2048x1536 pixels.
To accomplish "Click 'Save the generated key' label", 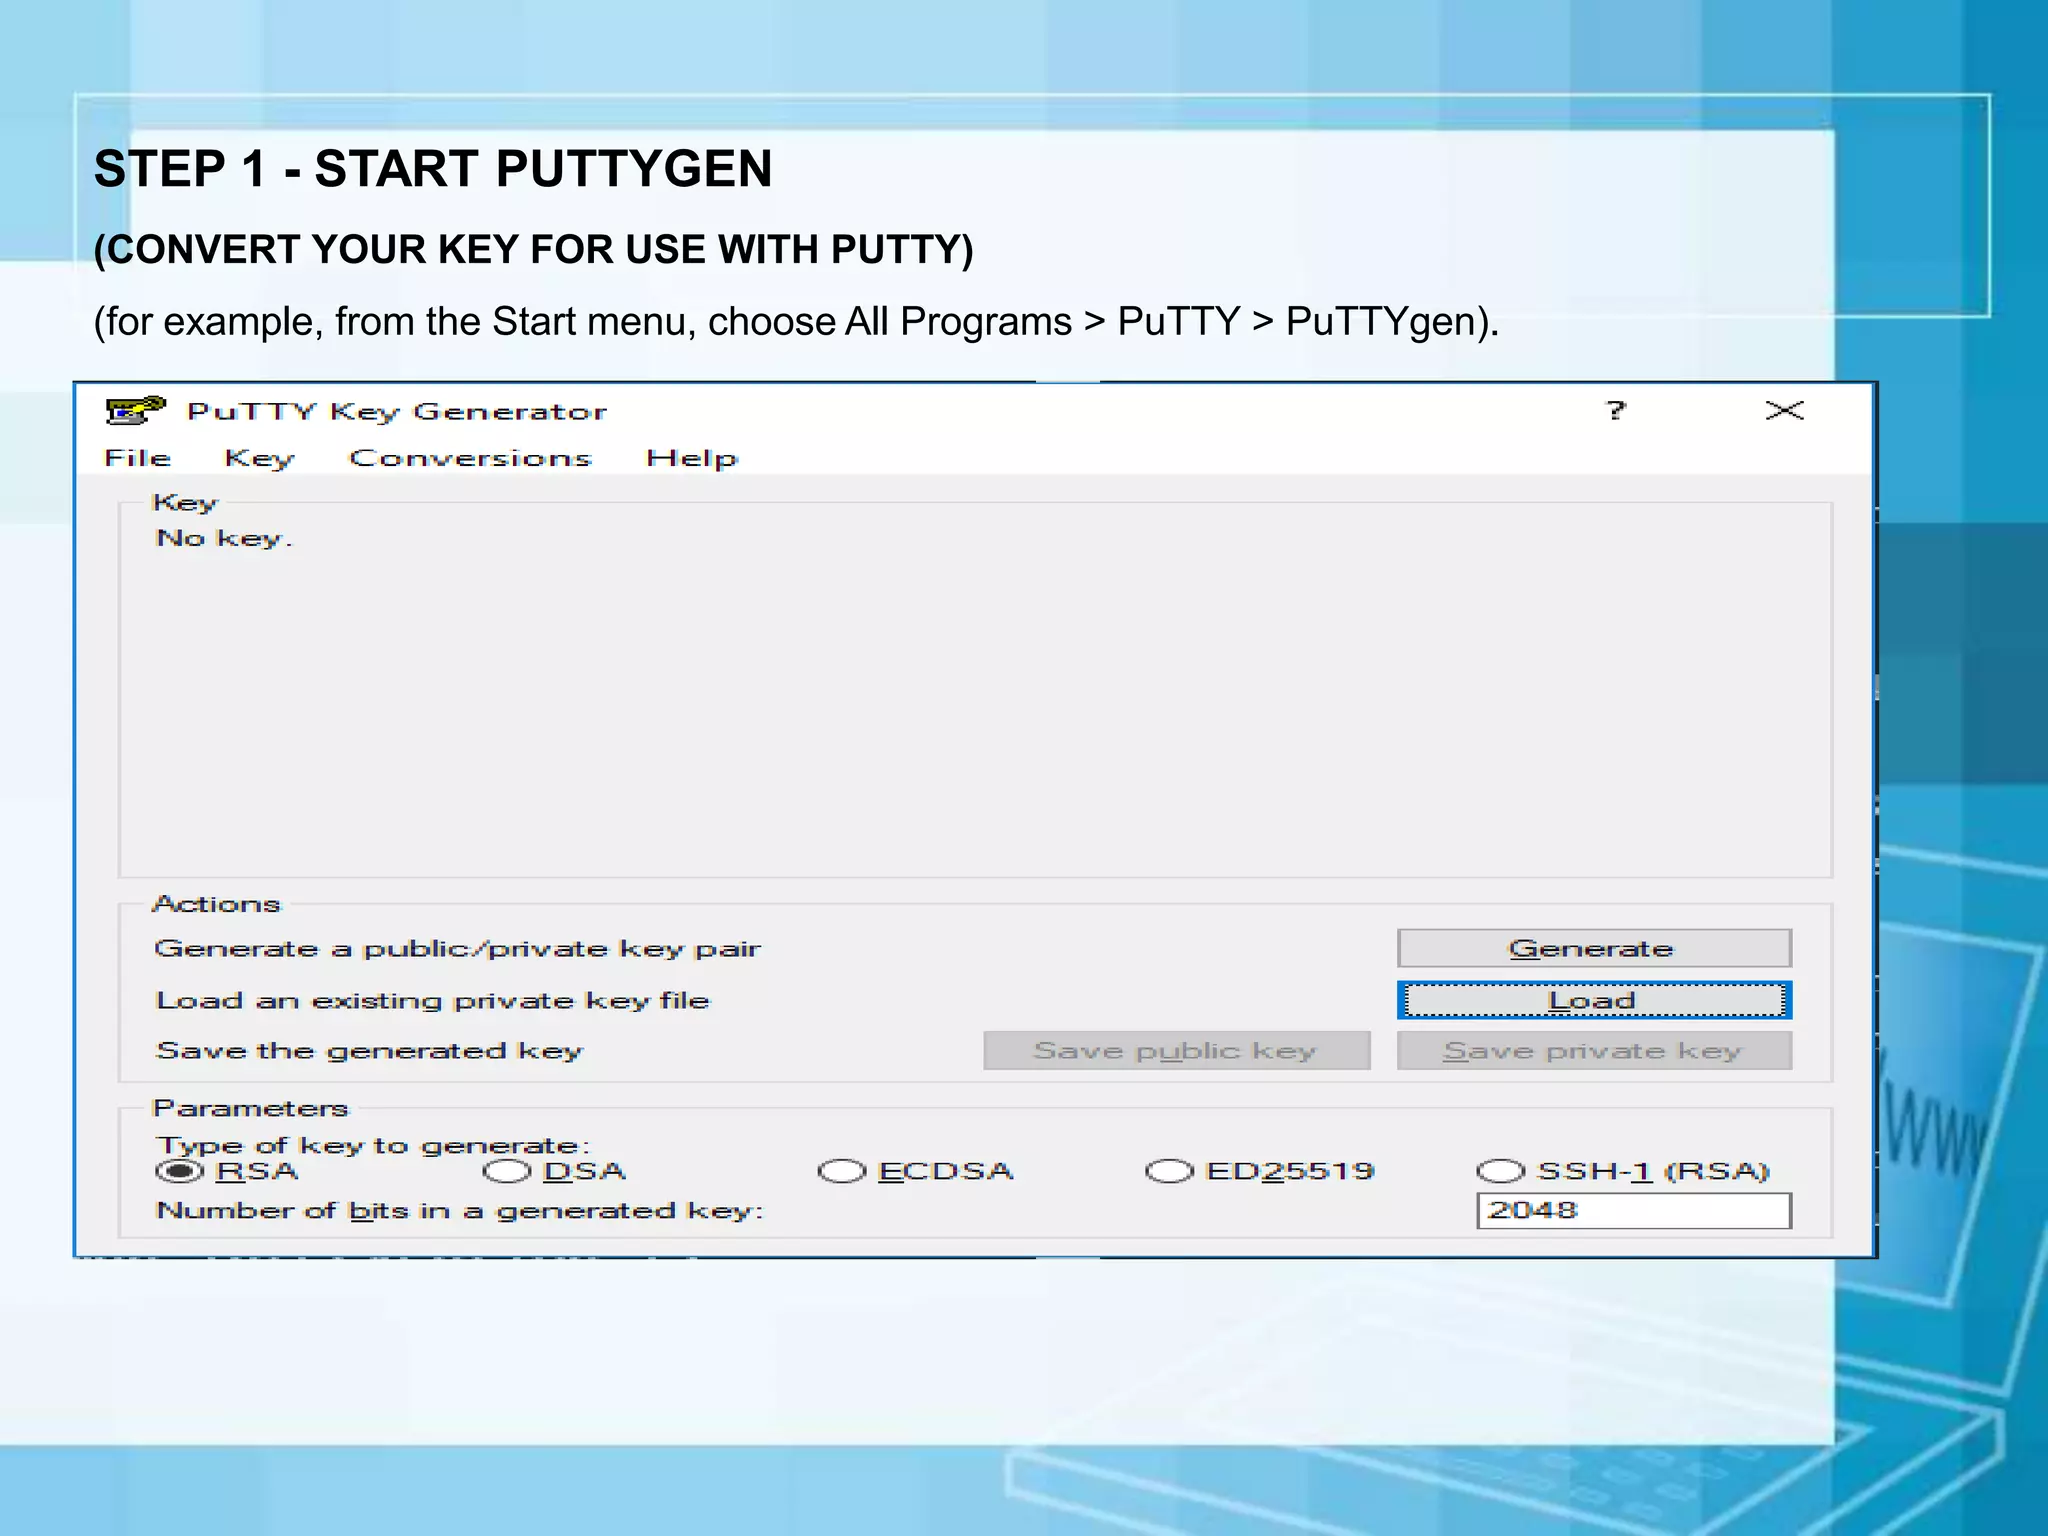I will click(369, 1052).
